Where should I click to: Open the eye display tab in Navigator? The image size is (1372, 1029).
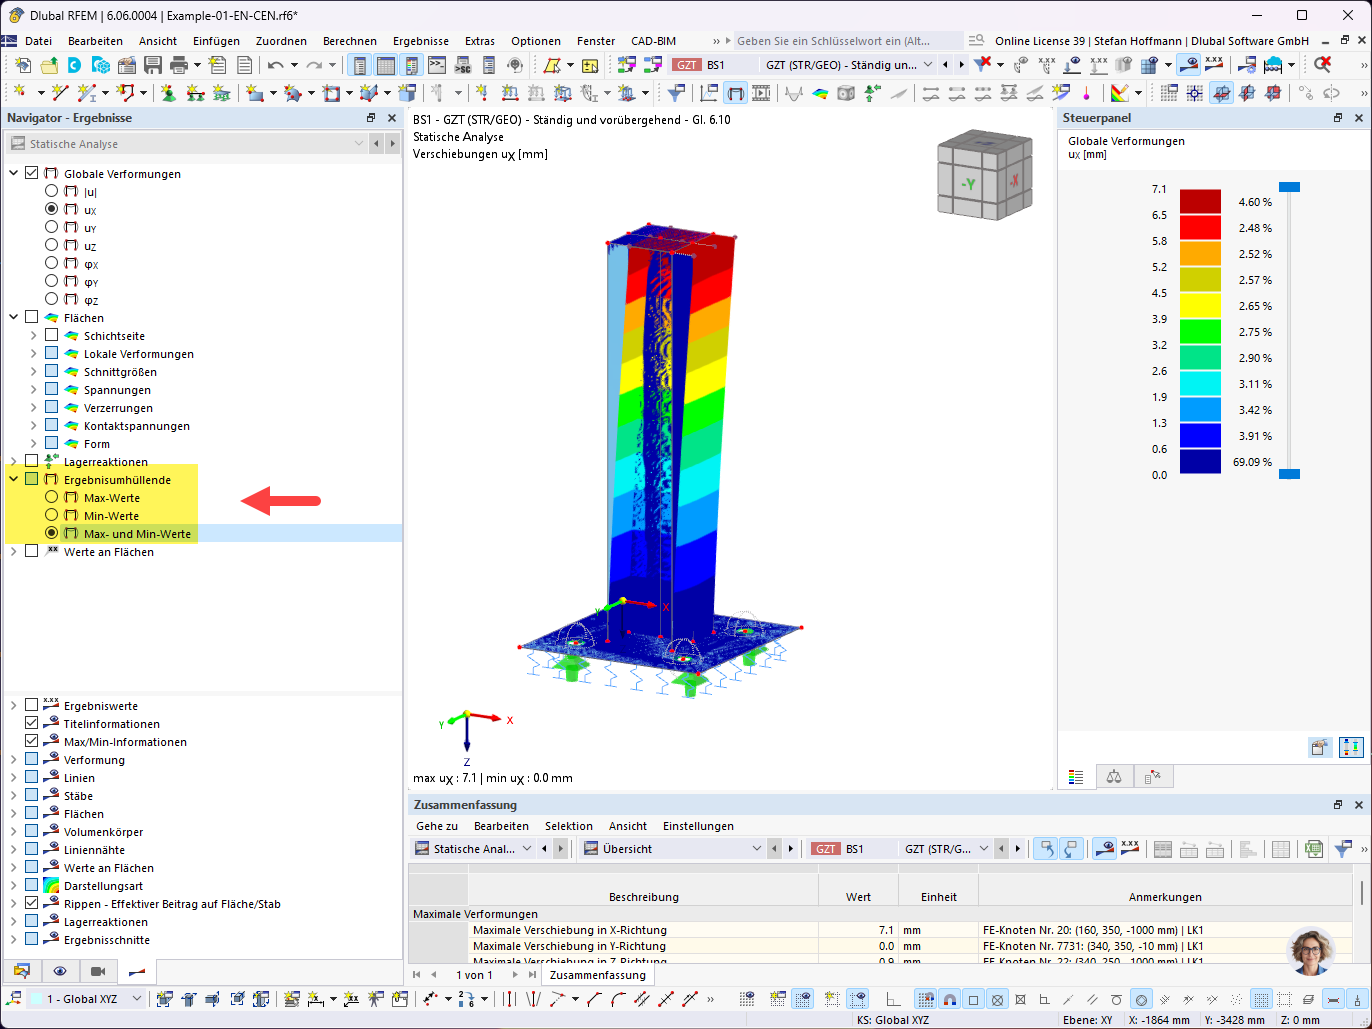click(x=60, y=971)
